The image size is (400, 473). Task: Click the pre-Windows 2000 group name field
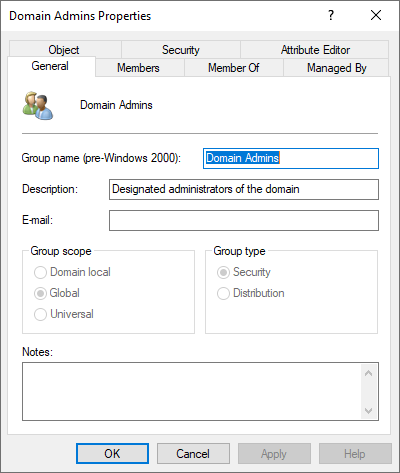[x=291, y=158]
